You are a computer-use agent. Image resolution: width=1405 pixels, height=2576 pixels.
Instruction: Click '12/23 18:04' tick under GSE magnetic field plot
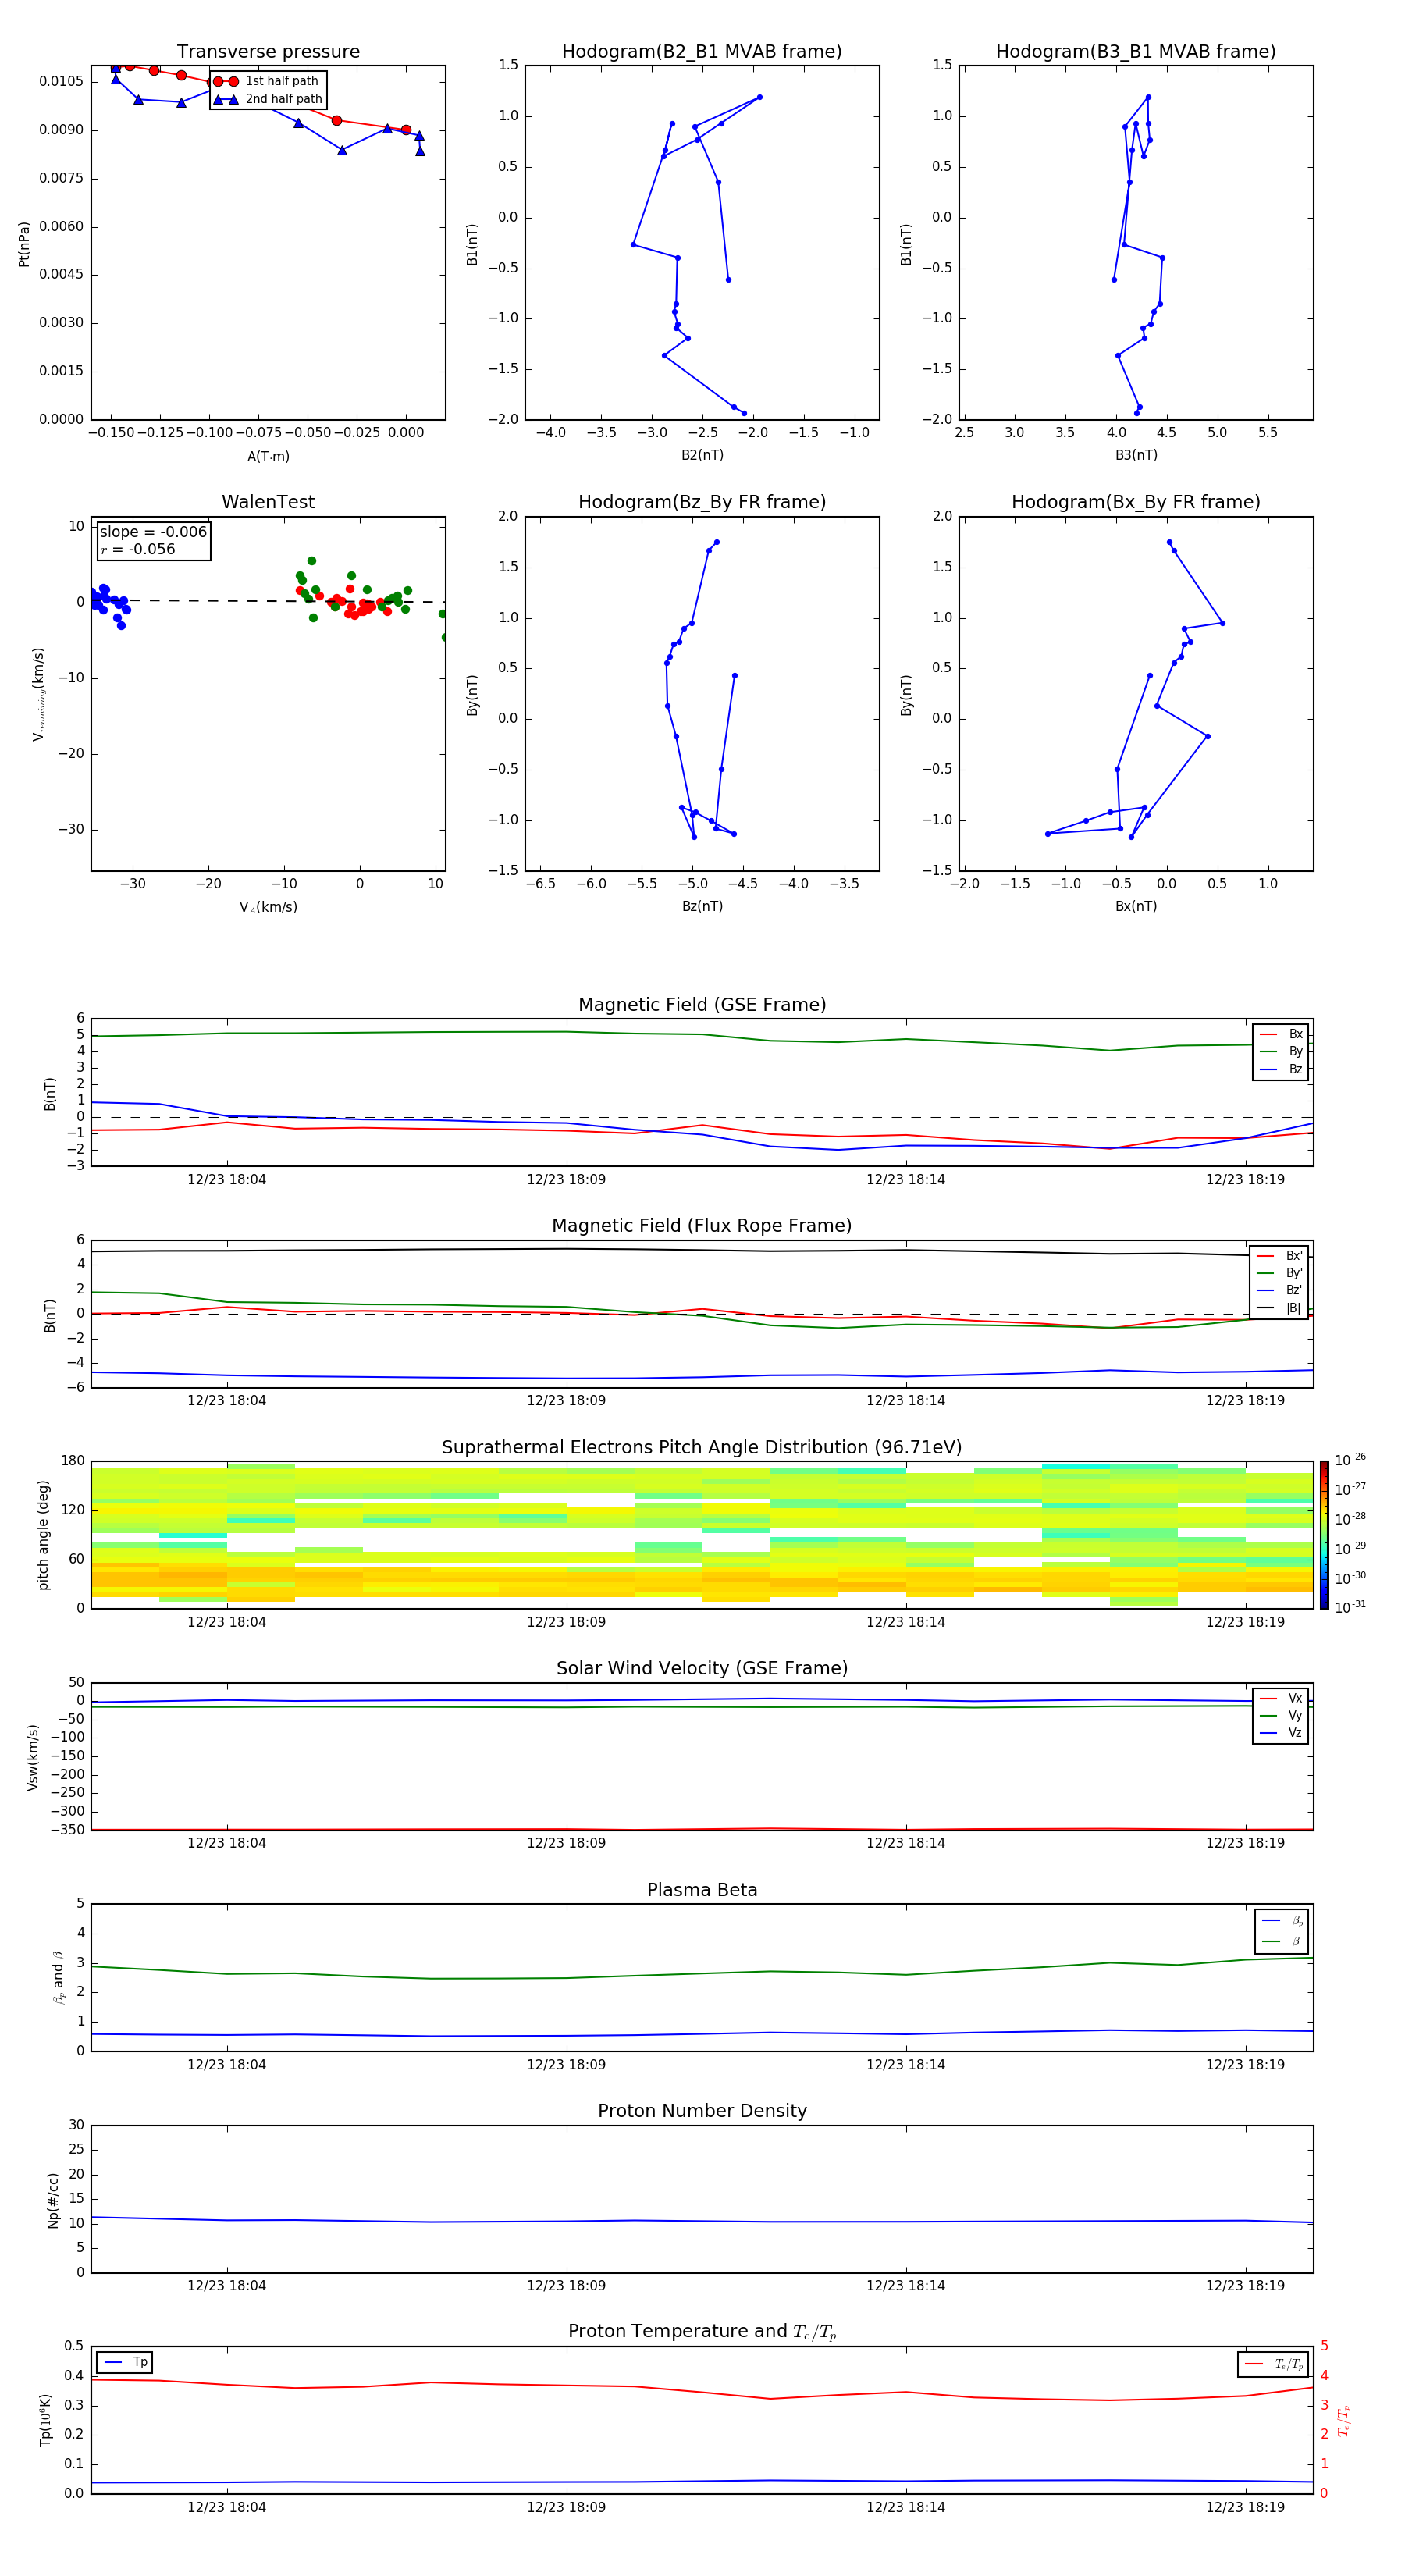(227, 1179)
